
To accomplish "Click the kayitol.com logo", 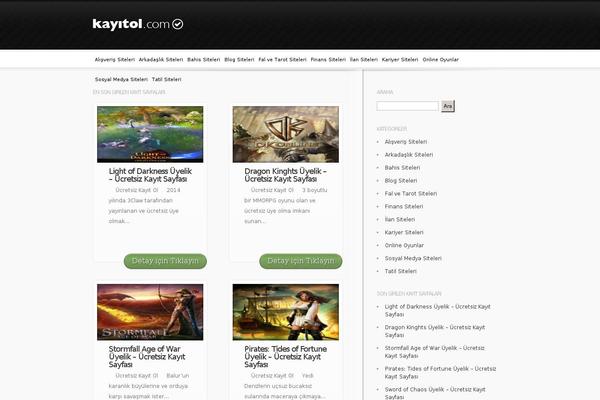I will click(x=137, y=24).
